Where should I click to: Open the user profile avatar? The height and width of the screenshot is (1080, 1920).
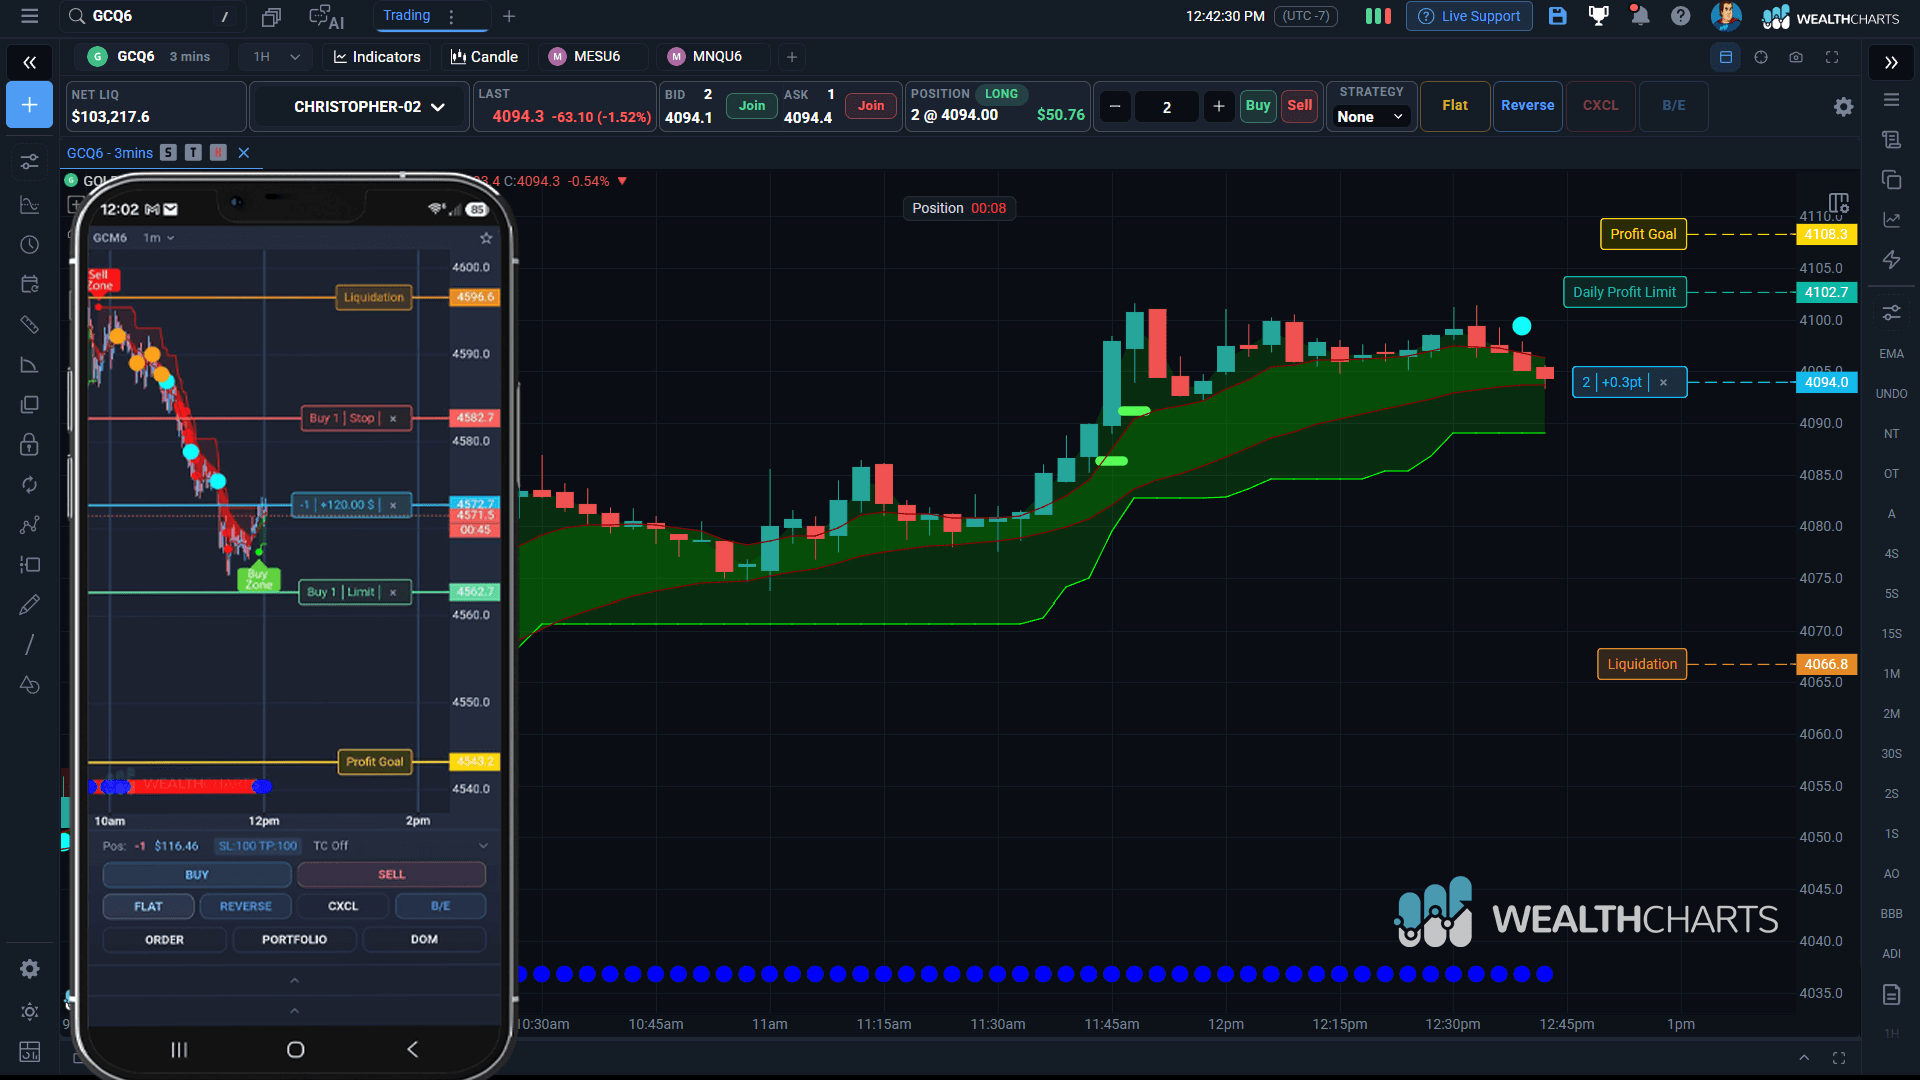pyautogui.click(x=1726, y=16)
